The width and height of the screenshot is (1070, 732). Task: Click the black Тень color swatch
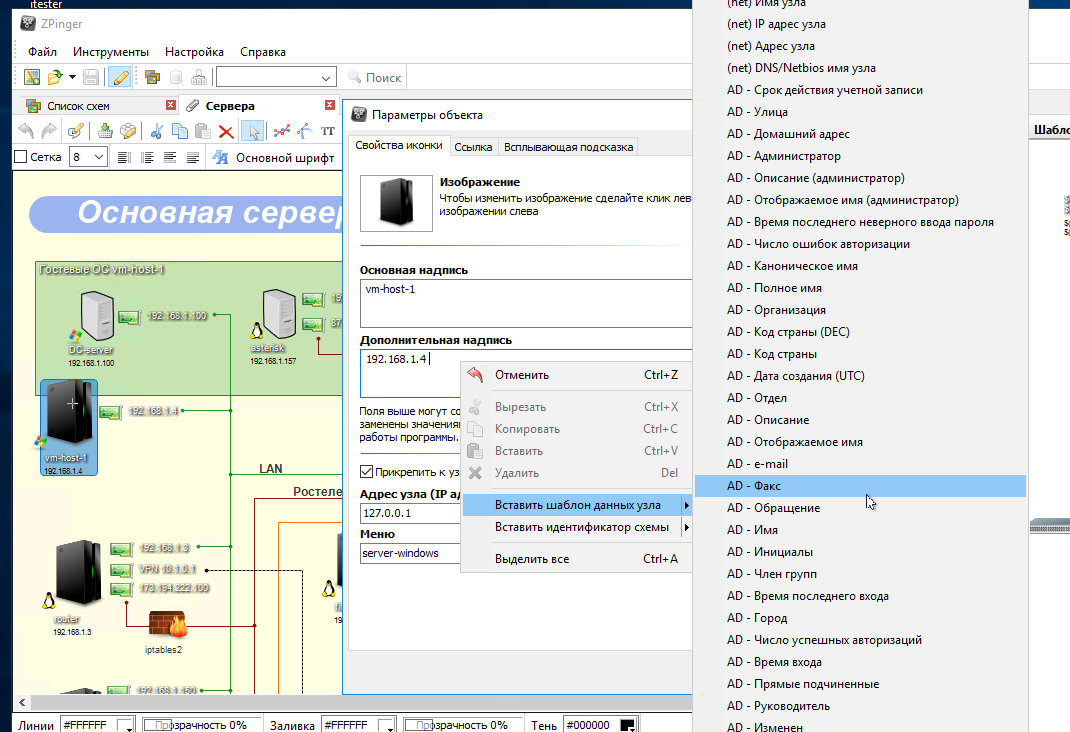point(627,725)
